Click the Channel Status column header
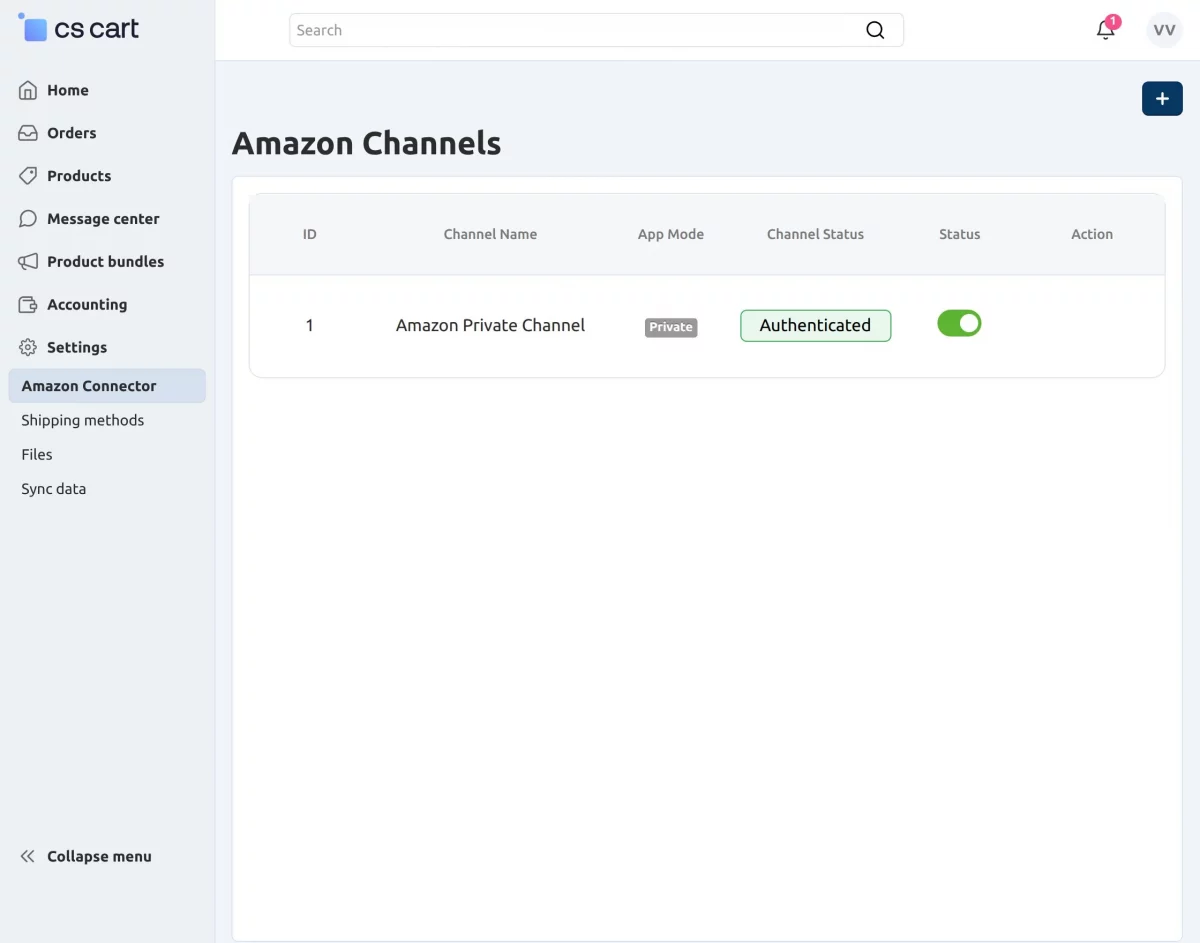This screenshot has width=1200, height=943. coord(815,234)
